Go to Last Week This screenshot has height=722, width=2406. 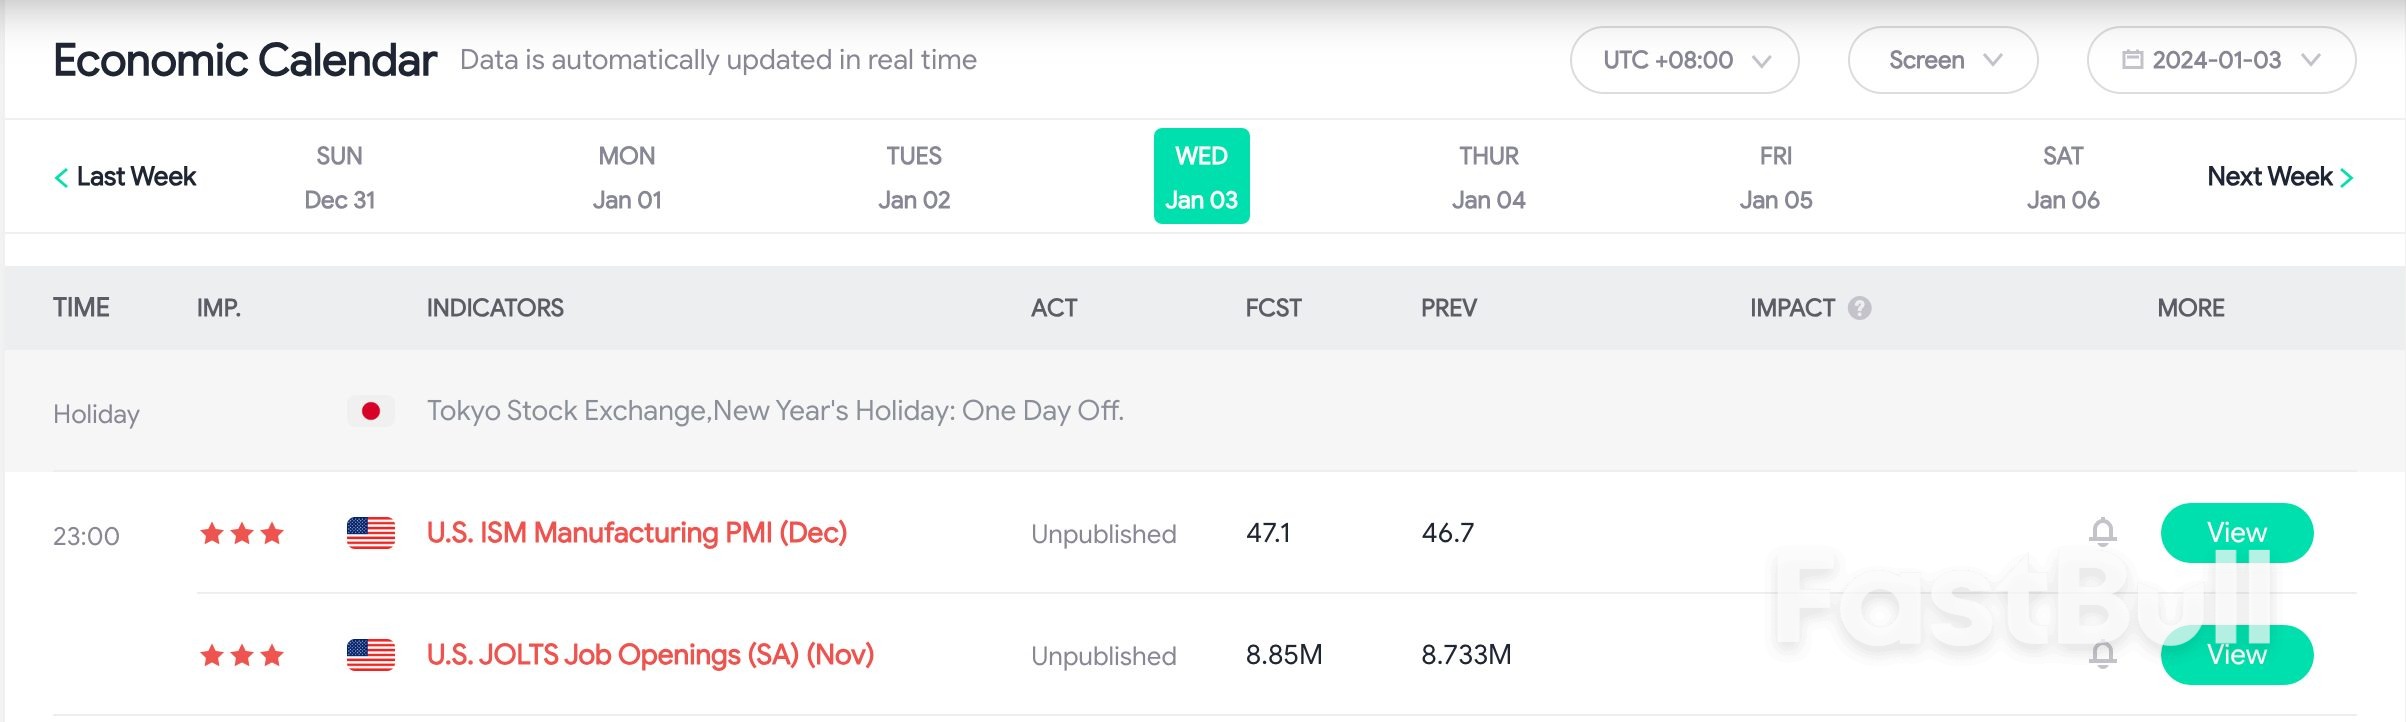click(125, 177)
